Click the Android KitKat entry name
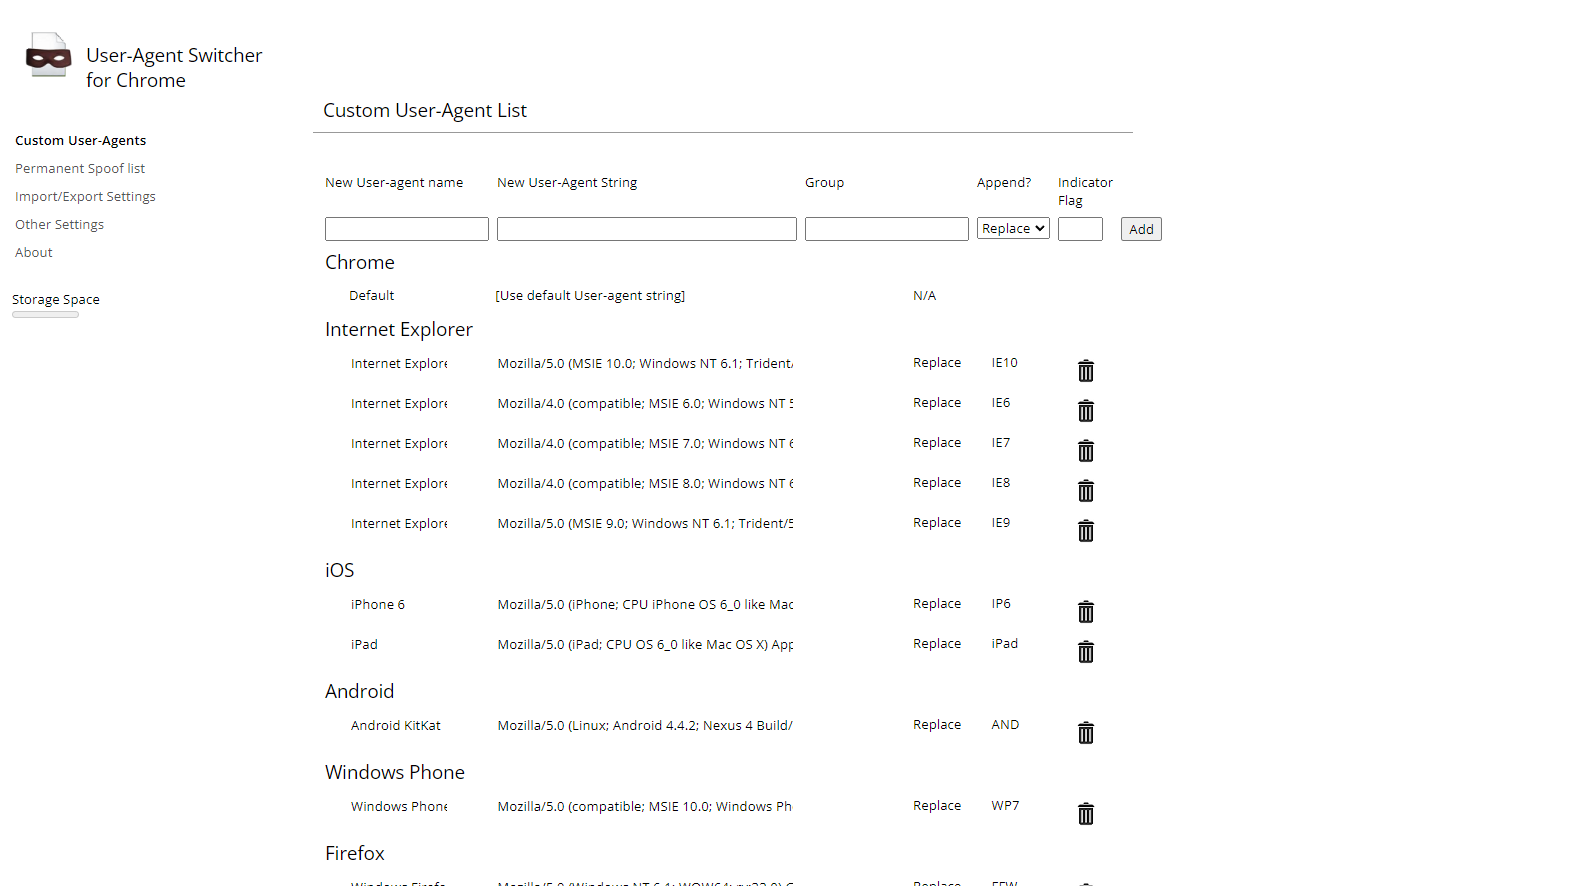Screen dimensions: 1580x886 [395, 726]
